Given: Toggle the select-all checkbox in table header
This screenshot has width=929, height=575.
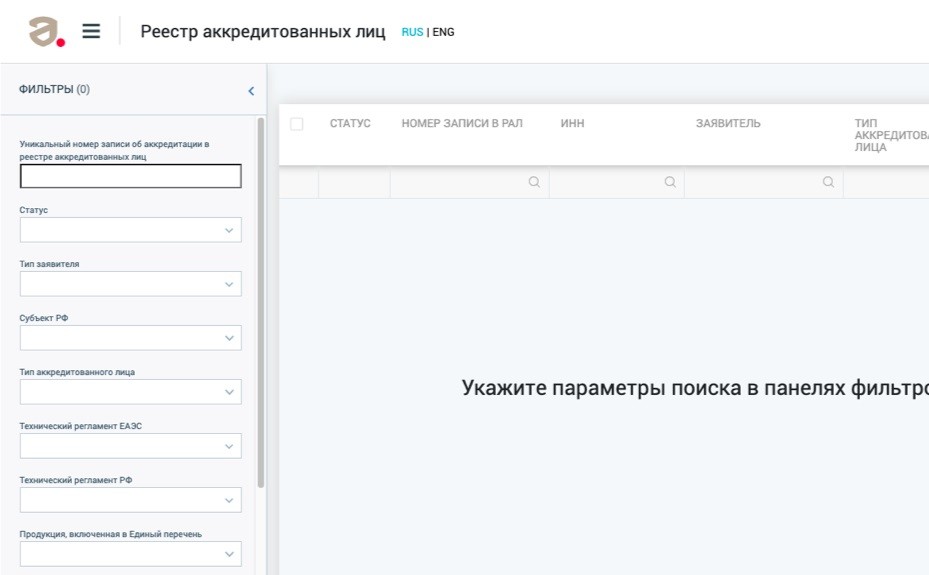Looking at the screenshot, I should [297, 124].
